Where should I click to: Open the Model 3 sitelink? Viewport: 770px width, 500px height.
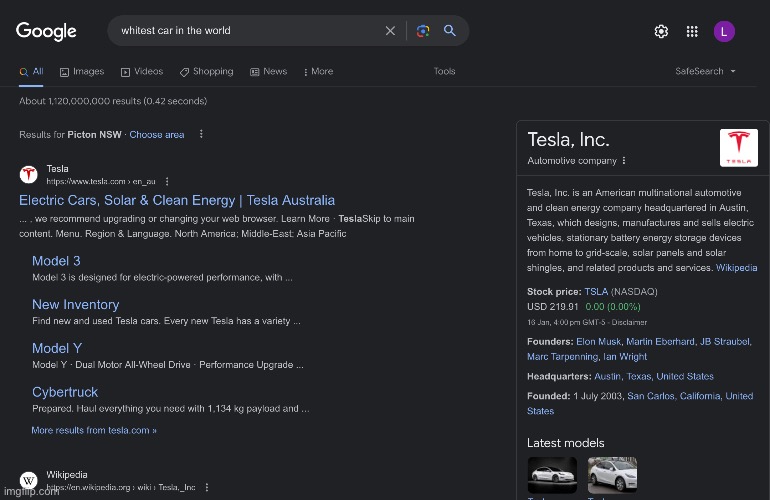click(x=56, y=261)
